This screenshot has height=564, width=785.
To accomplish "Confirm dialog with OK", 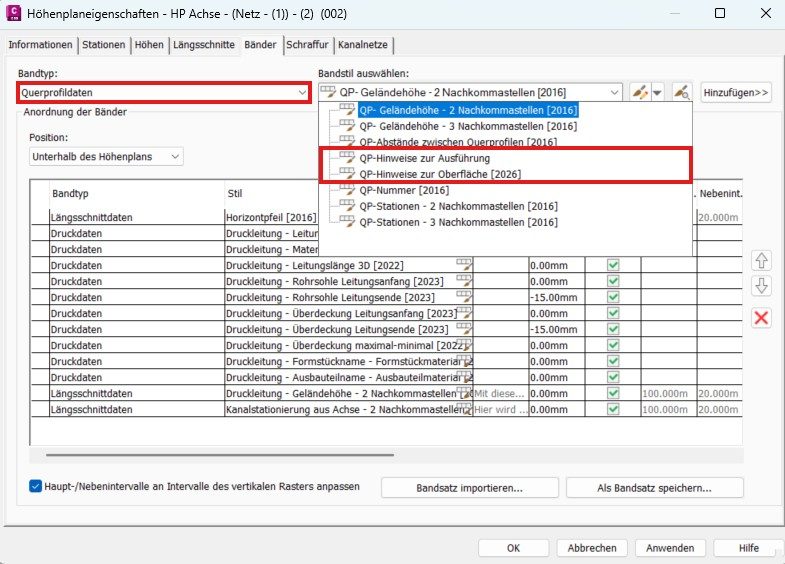I will coord(513,548).
